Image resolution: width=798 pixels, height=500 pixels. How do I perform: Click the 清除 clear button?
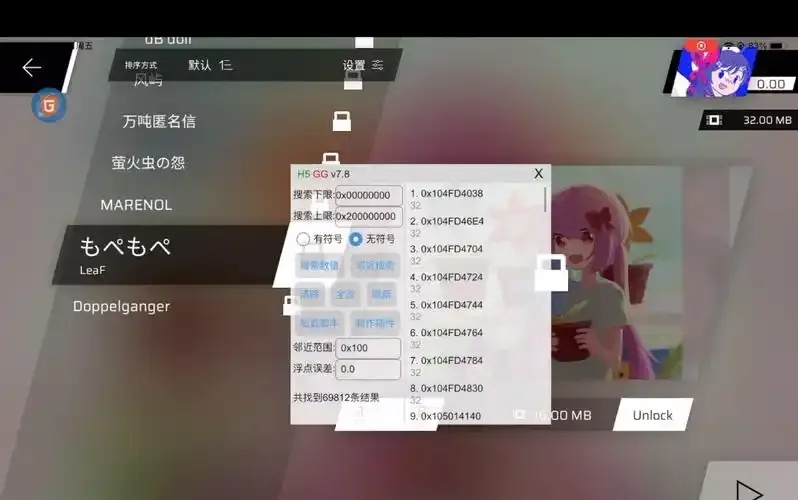pos(309,294)
